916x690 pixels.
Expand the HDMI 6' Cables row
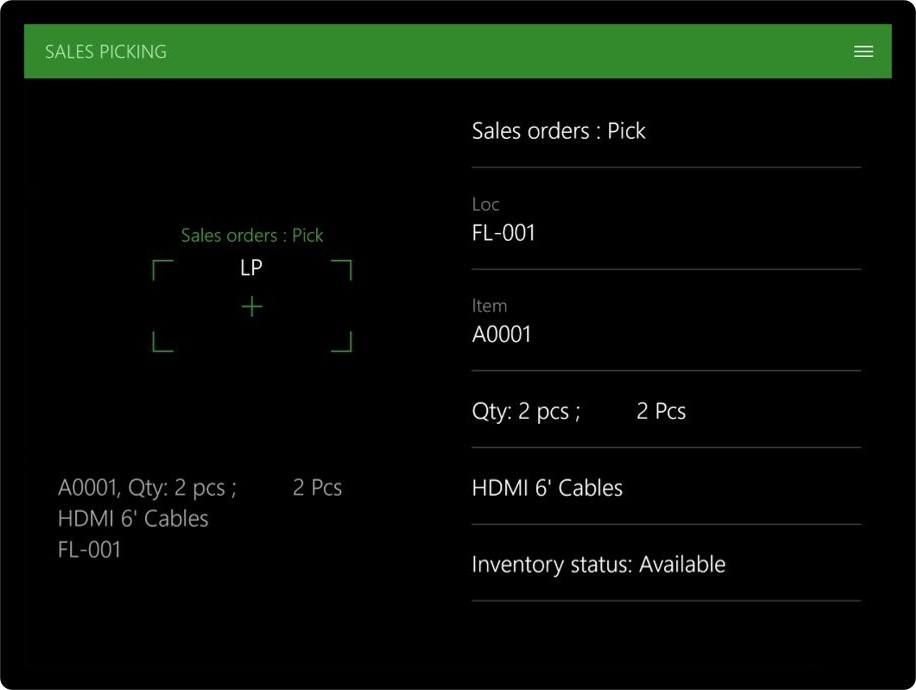click(x=547, y=487)
